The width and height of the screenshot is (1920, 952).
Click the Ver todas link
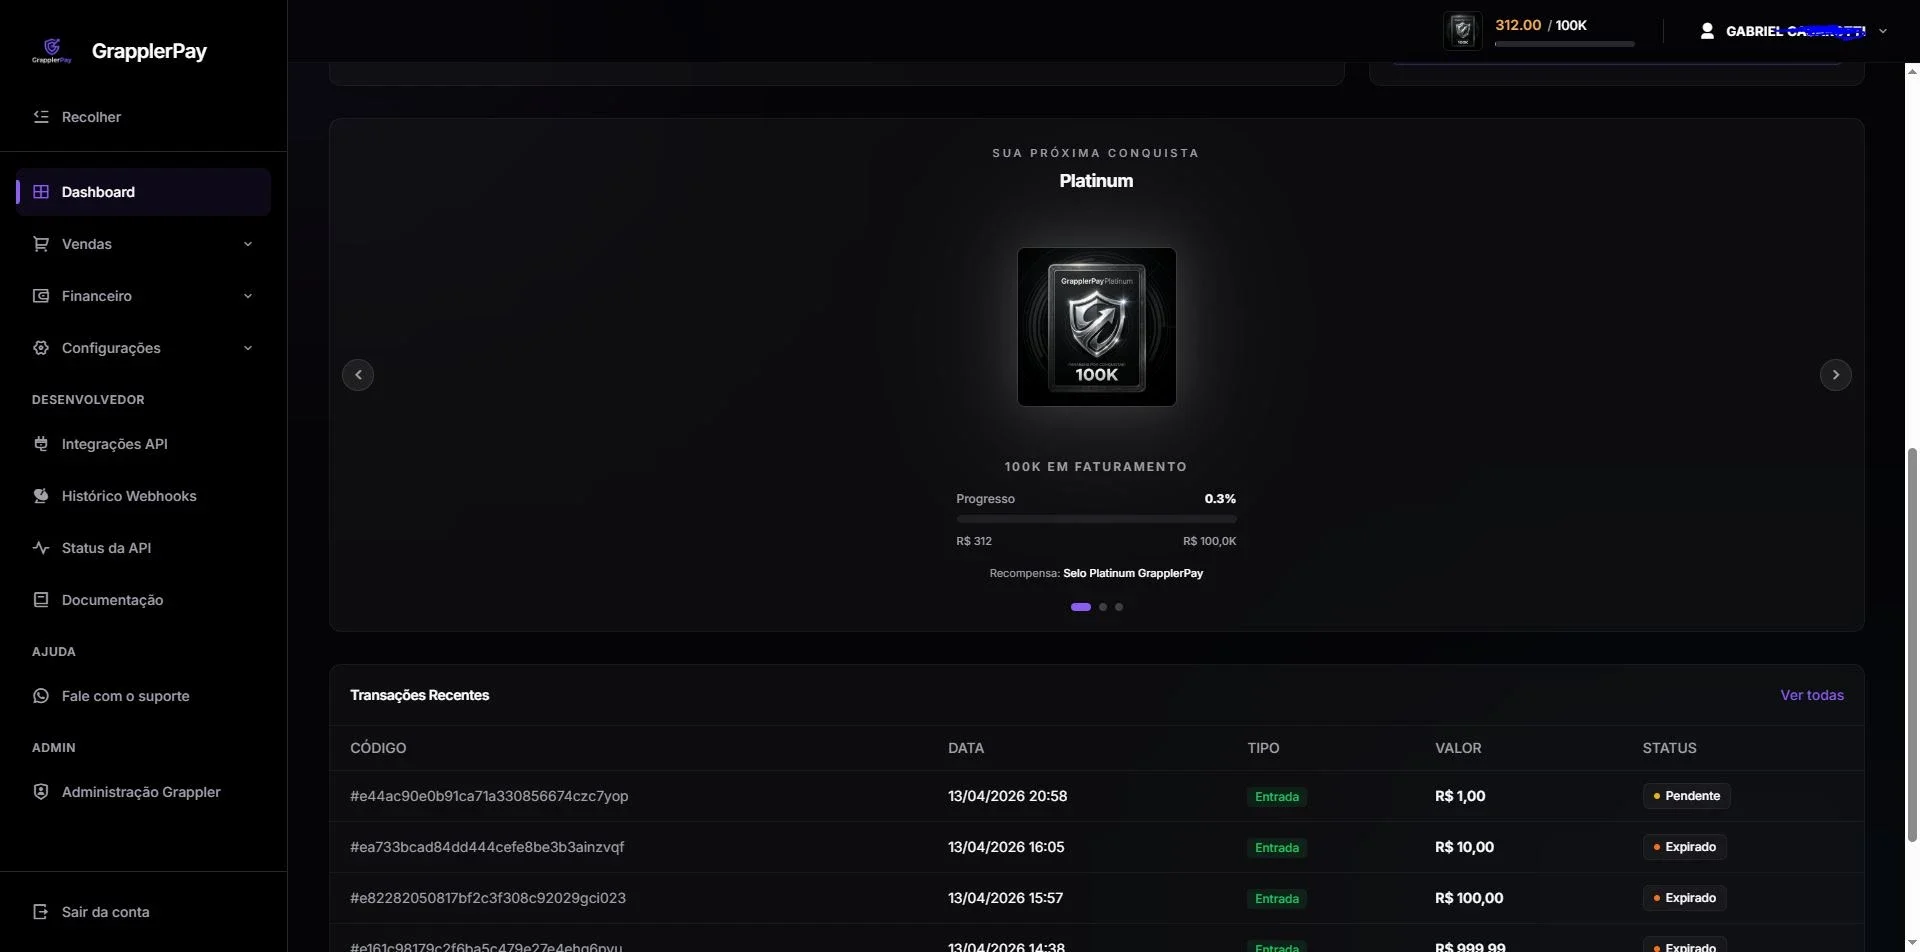click(x=1812, y=695)
